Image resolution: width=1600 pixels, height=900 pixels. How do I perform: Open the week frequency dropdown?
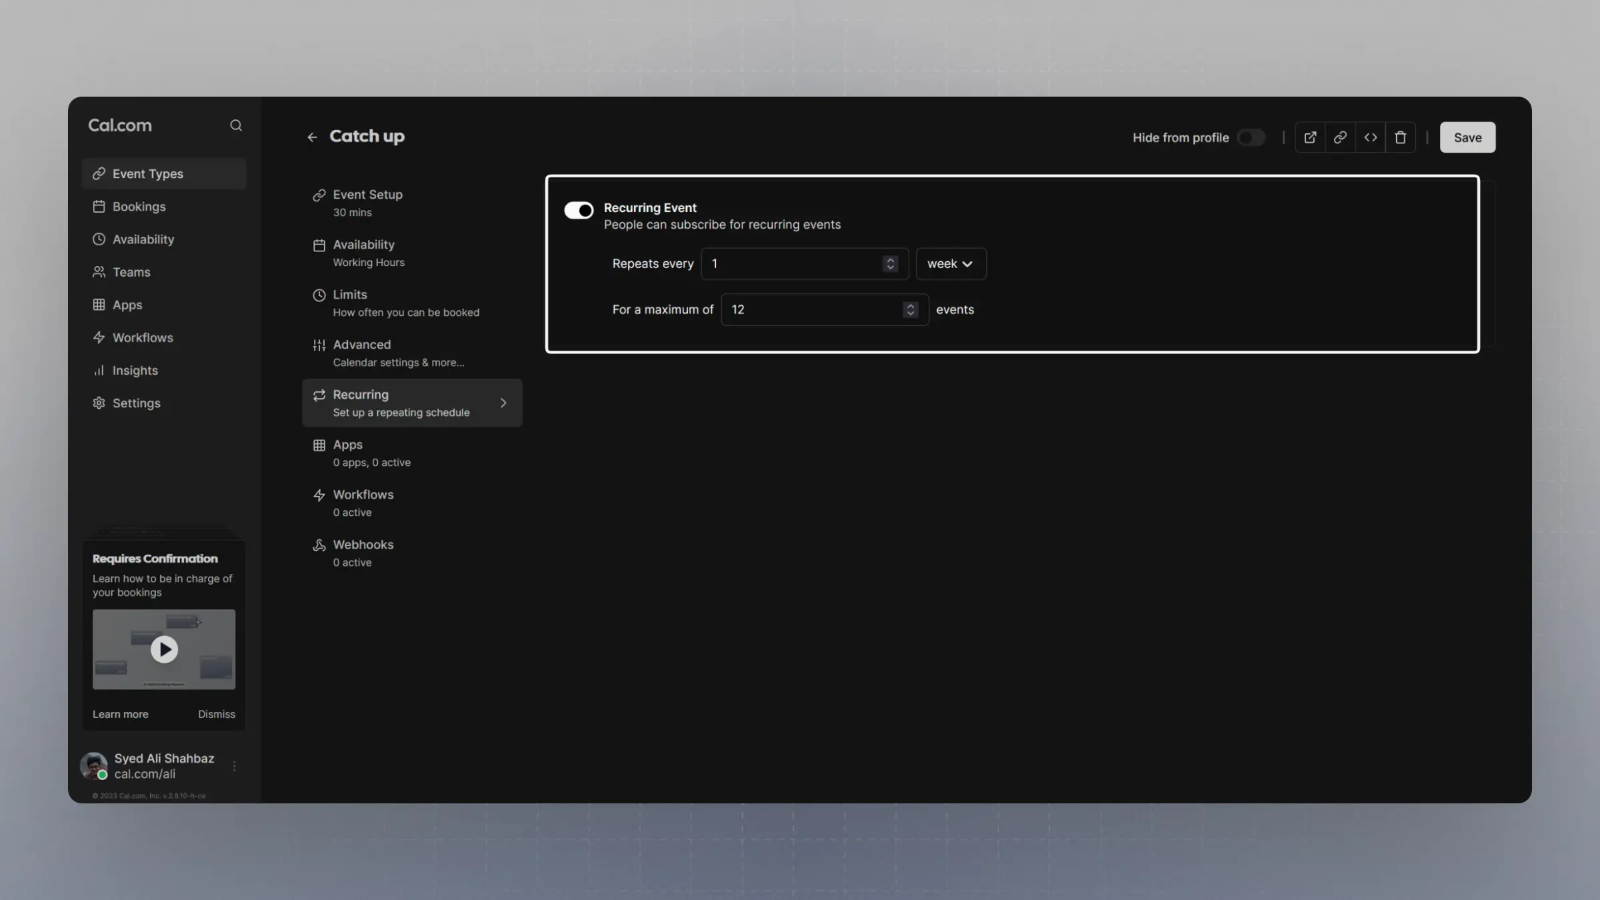[x=950, y=264]
